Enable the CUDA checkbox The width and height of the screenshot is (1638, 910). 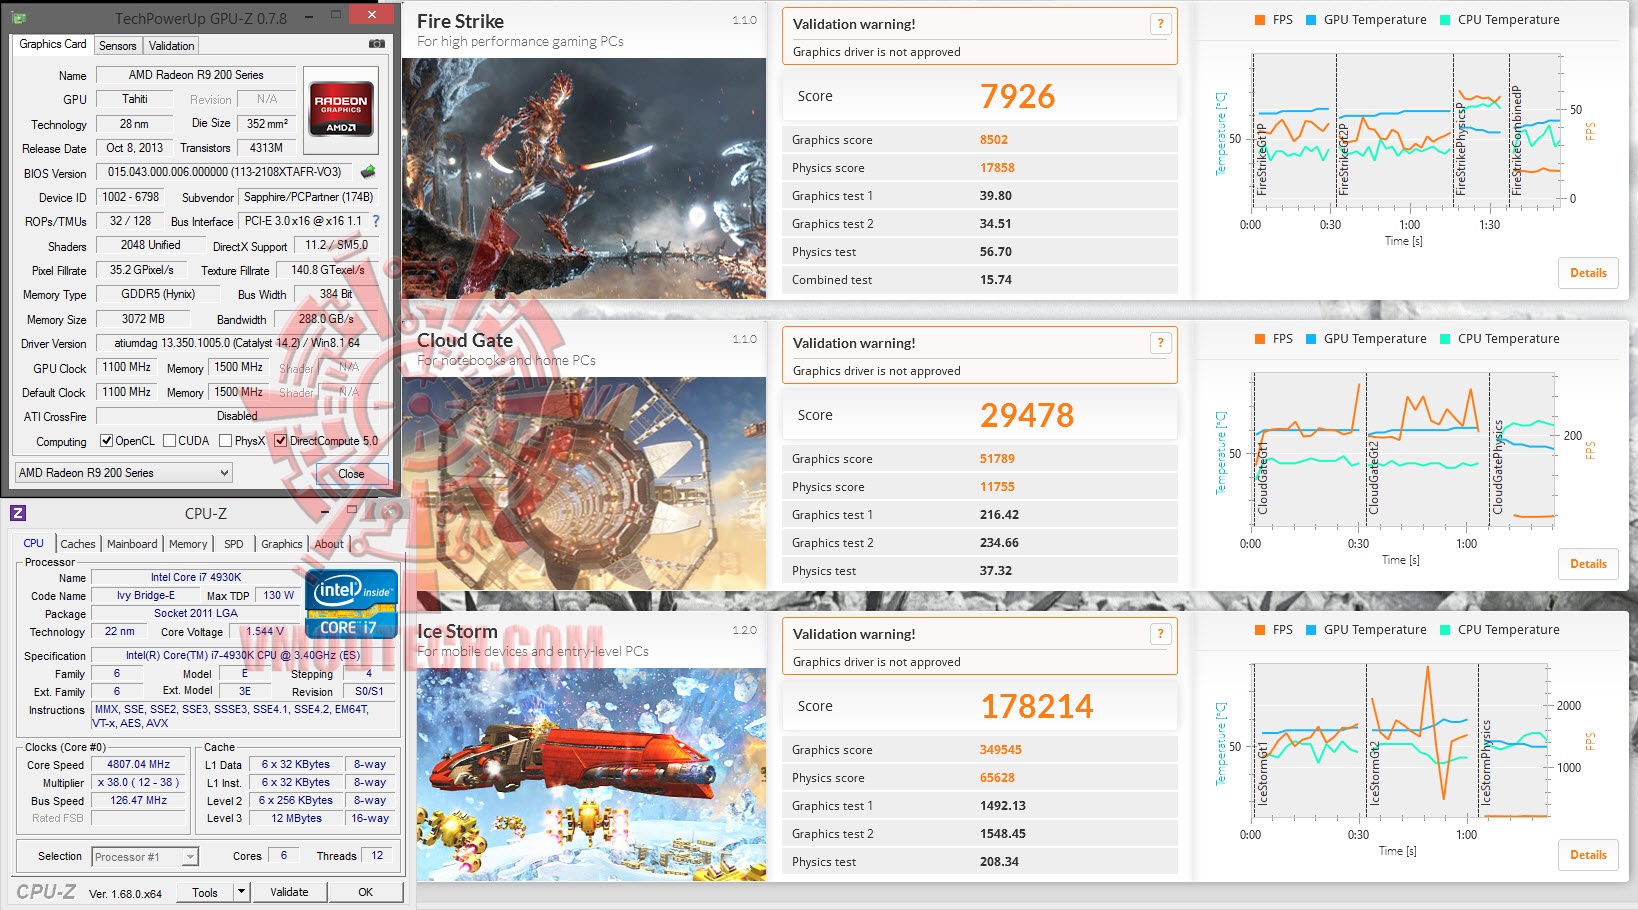169,441
